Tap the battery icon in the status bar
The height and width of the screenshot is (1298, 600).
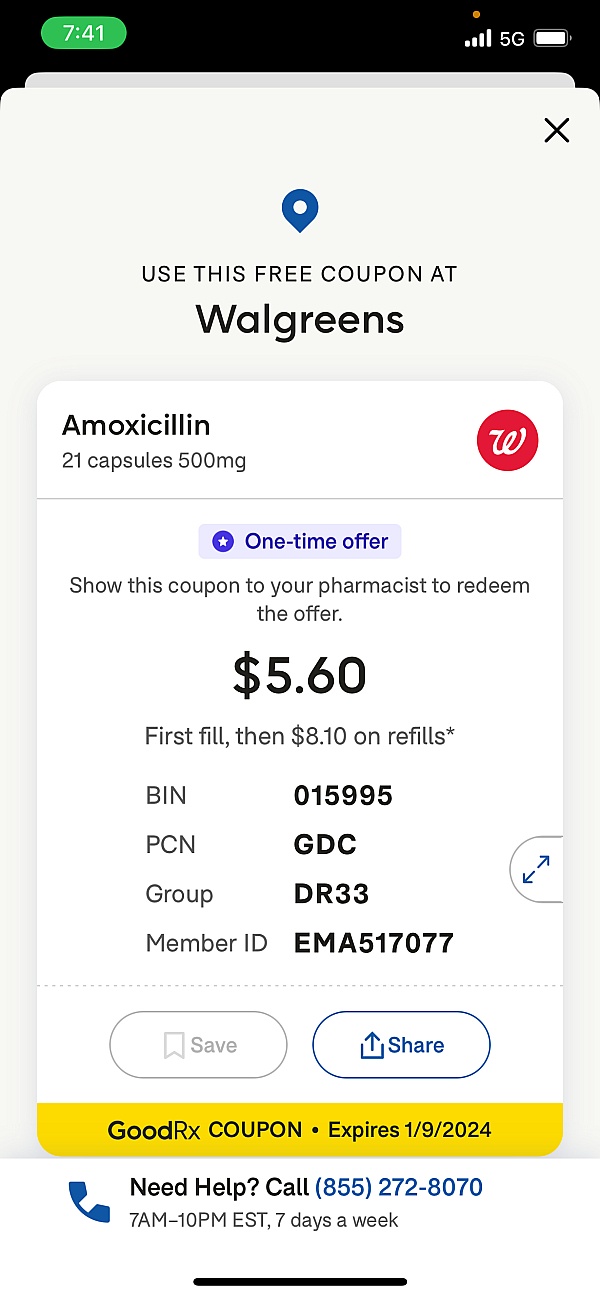click(x=552, y=39)
